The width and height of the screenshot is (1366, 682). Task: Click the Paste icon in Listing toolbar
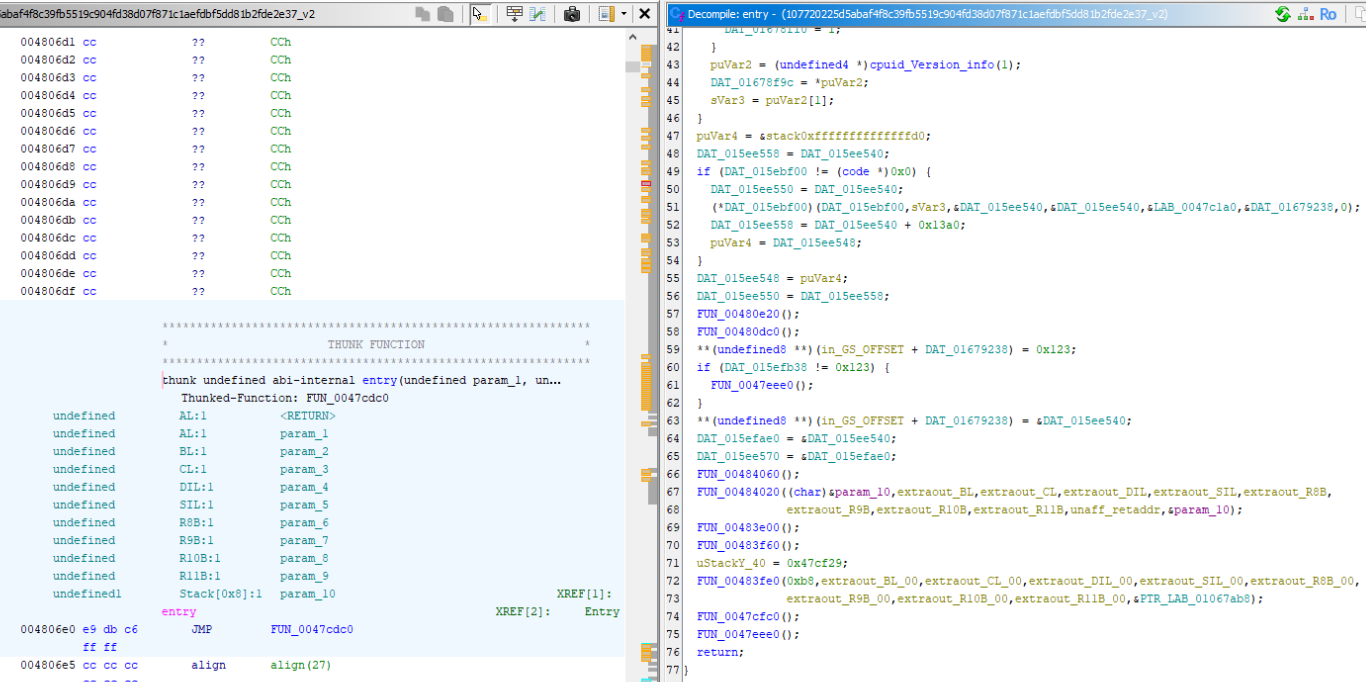446,14
